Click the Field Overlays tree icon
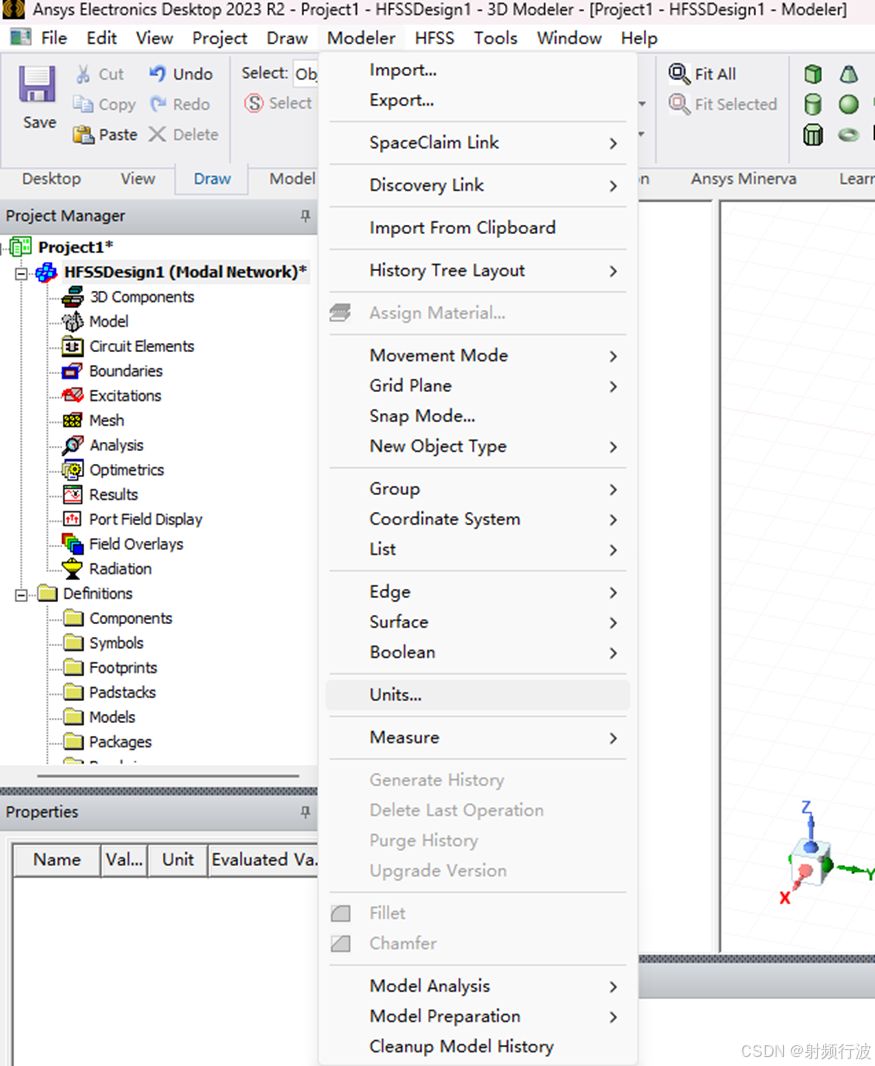This screenshot has height=1066, width=875. 72,544
